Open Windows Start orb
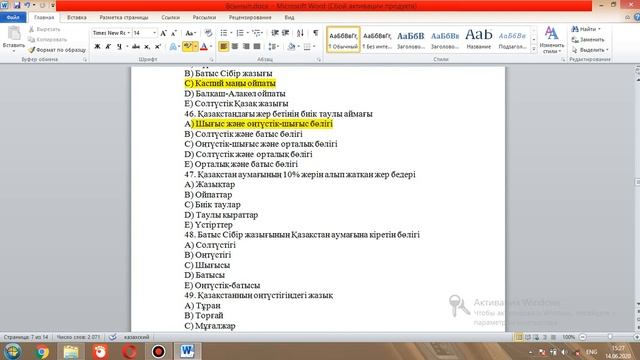Image resolution: width=640 pixels, height=360 pixels. click(13, 351)
